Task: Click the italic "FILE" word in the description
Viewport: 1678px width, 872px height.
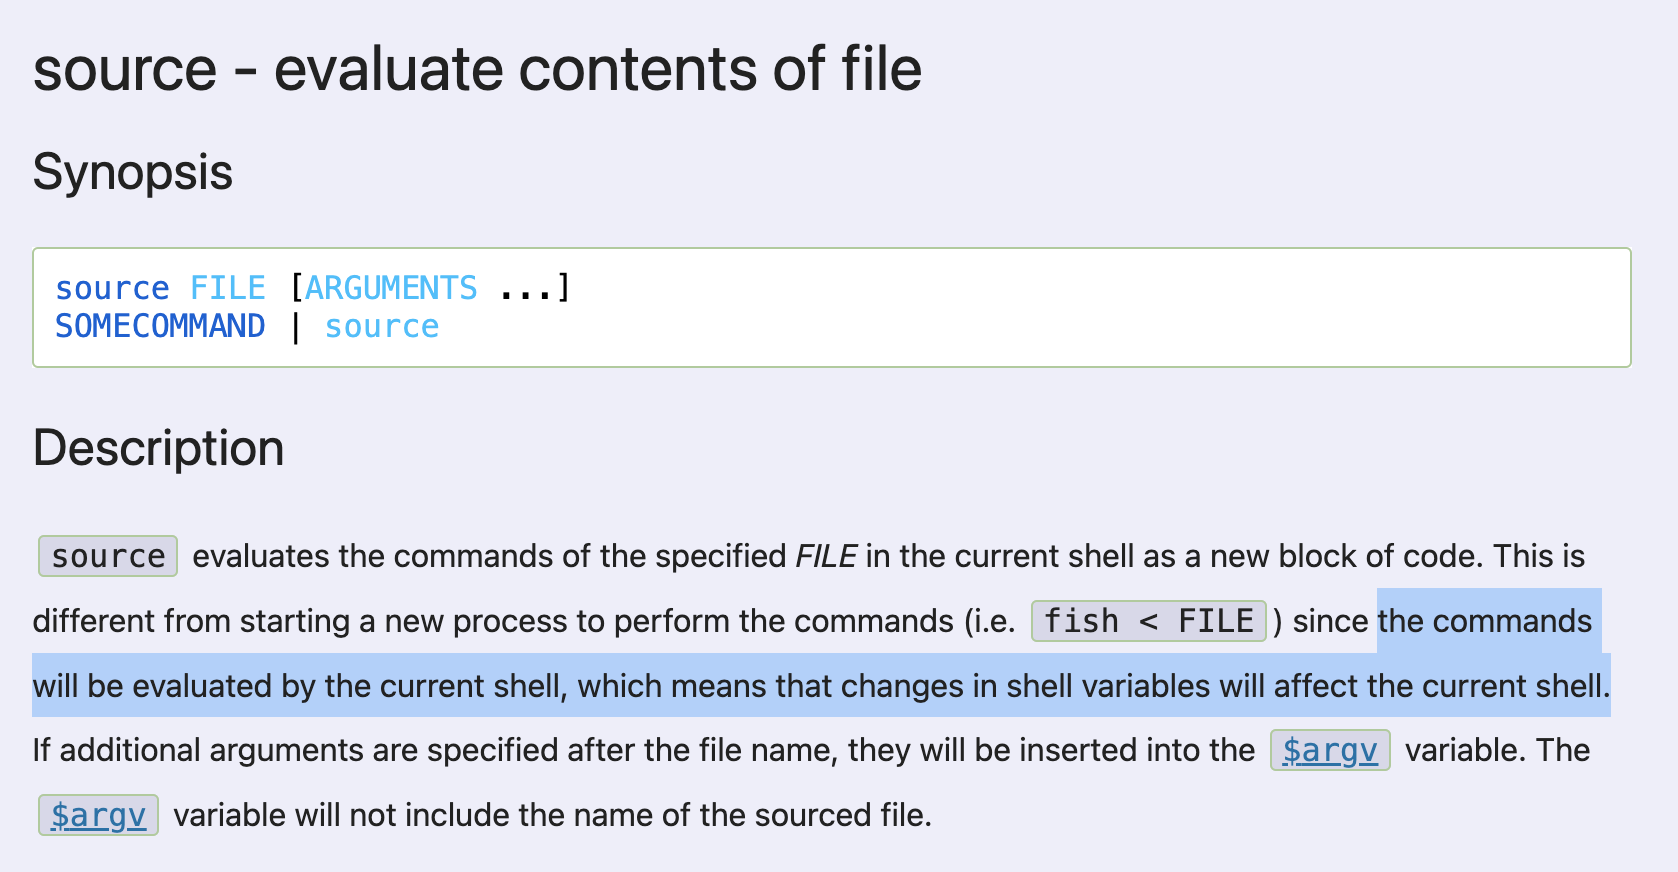Action: (x=826, y=556)
